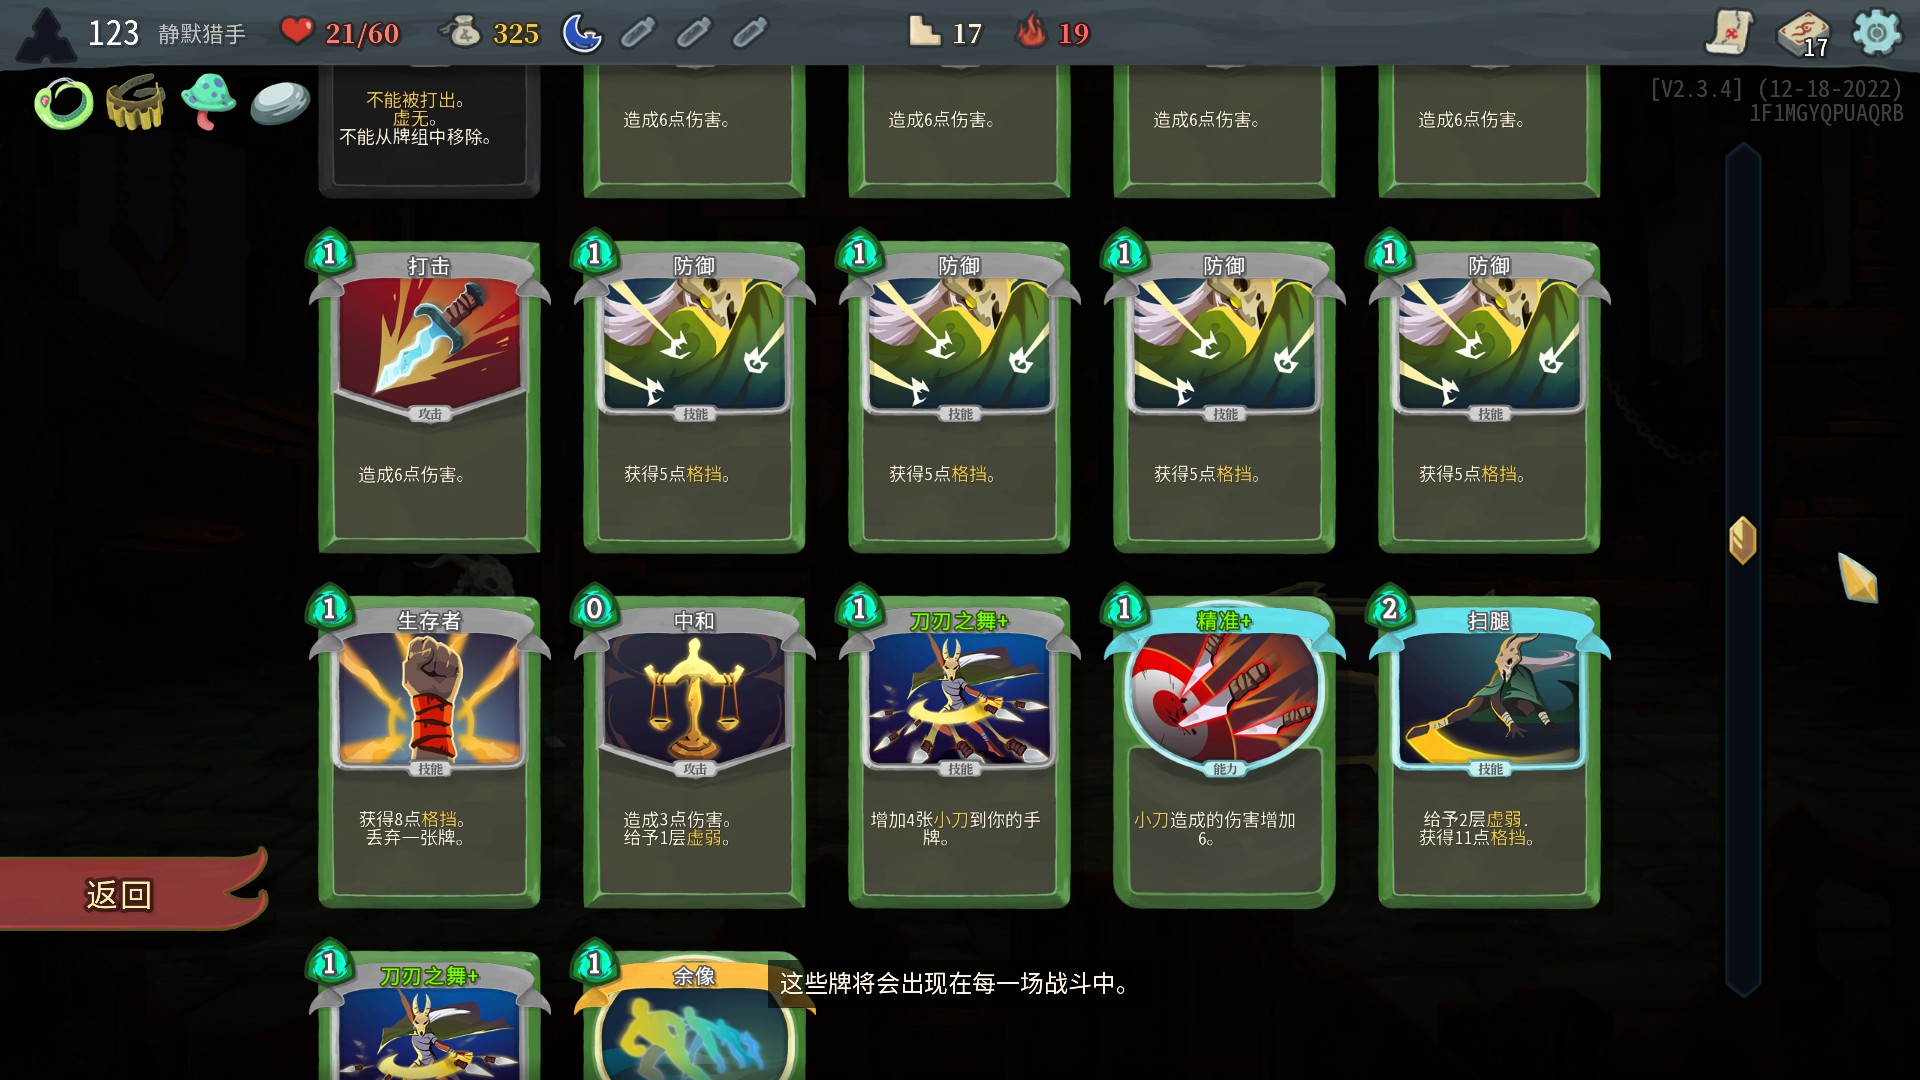The width and height of the screenshot is (1920, 1080).
Task: Click the blue crescent moon icon
Action: (582, 33)
